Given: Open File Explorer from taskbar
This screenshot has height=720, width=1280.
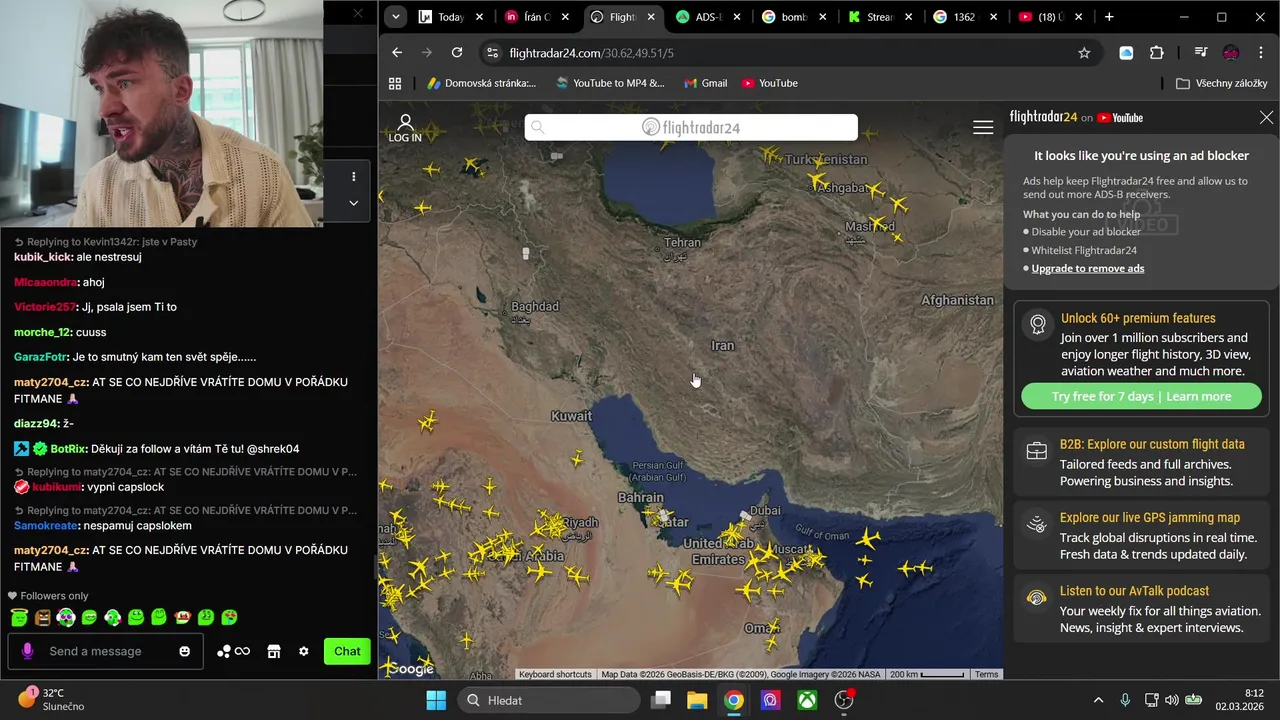Looking at the screenshot, I should pos(697,700).
